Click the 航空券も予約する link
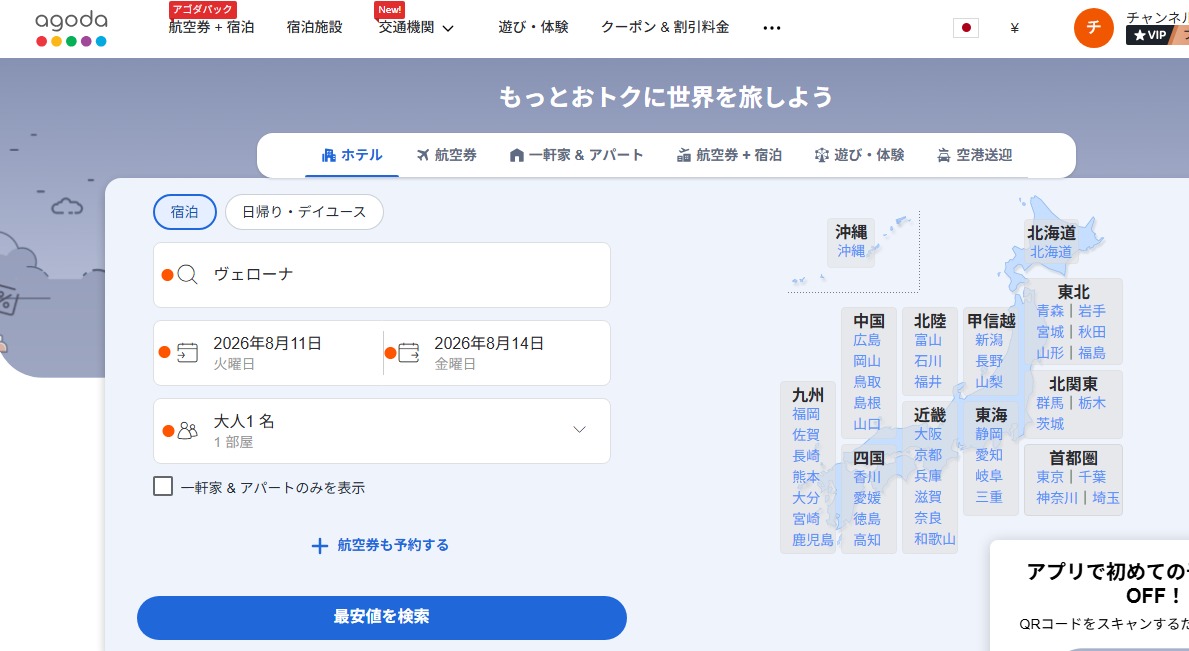1189x651 pixels. coord(393,546)
